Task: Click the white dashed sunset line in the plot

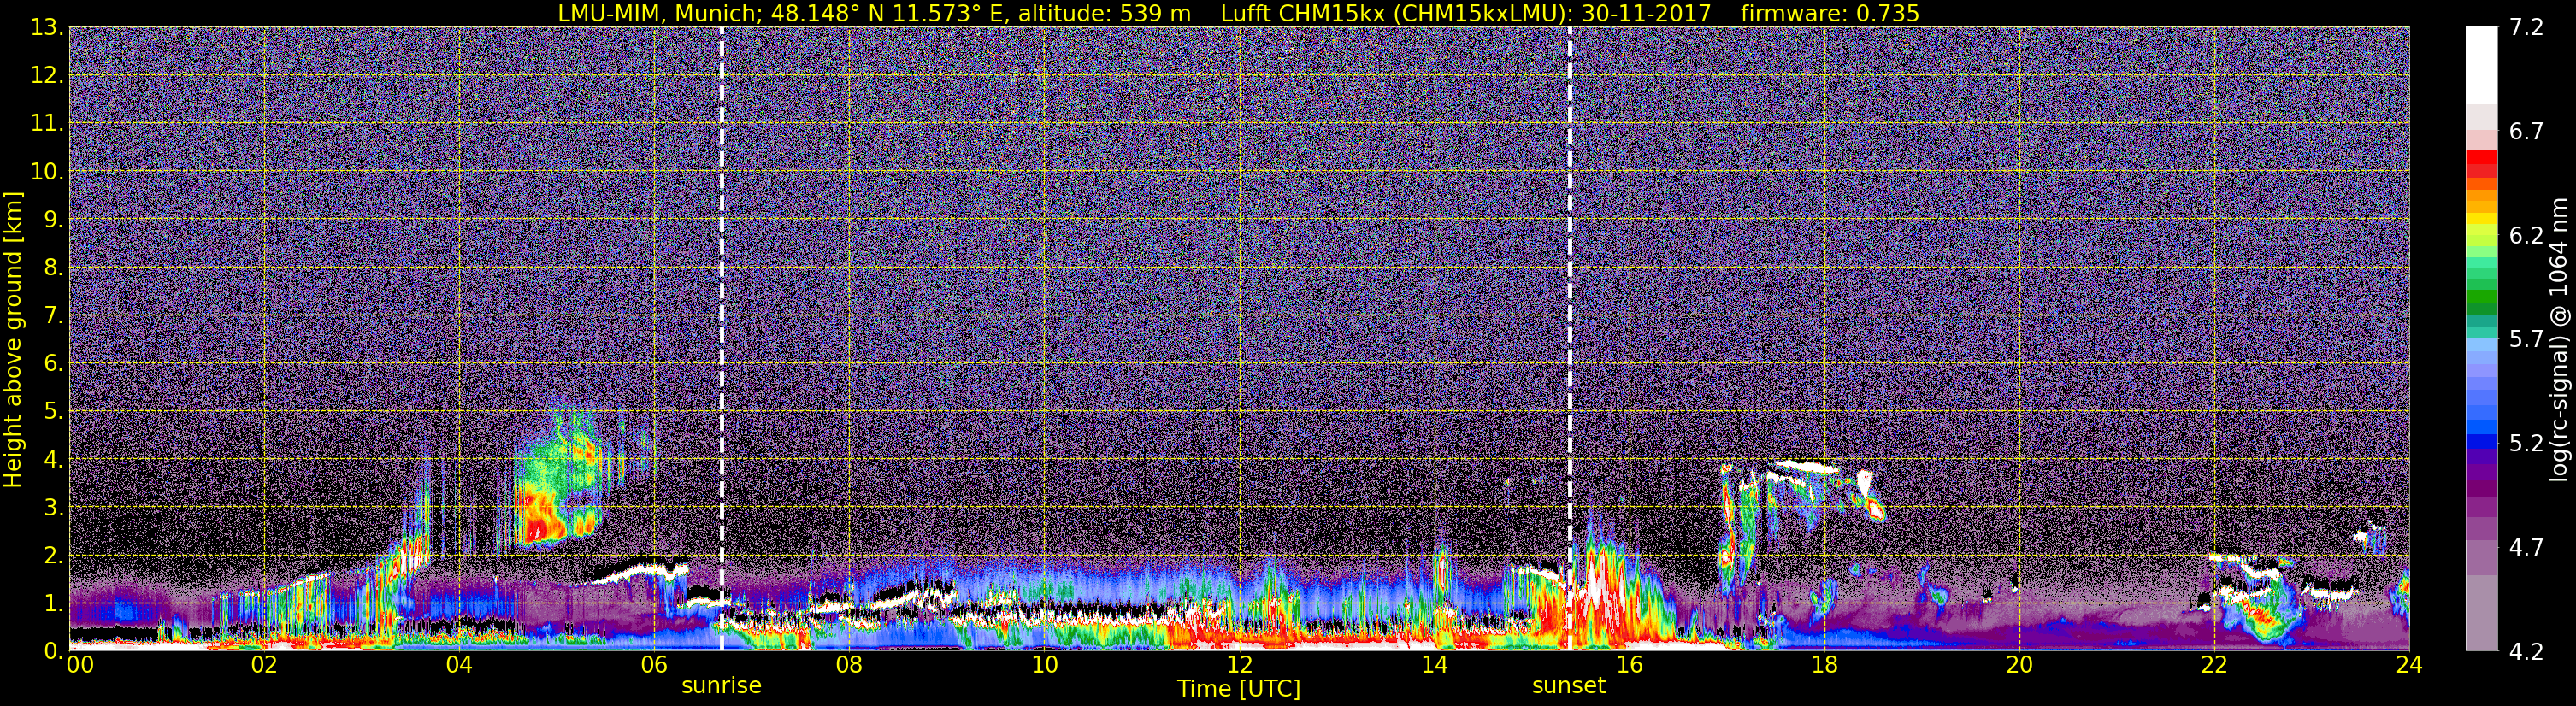Action: click(x=1569, y=339)
